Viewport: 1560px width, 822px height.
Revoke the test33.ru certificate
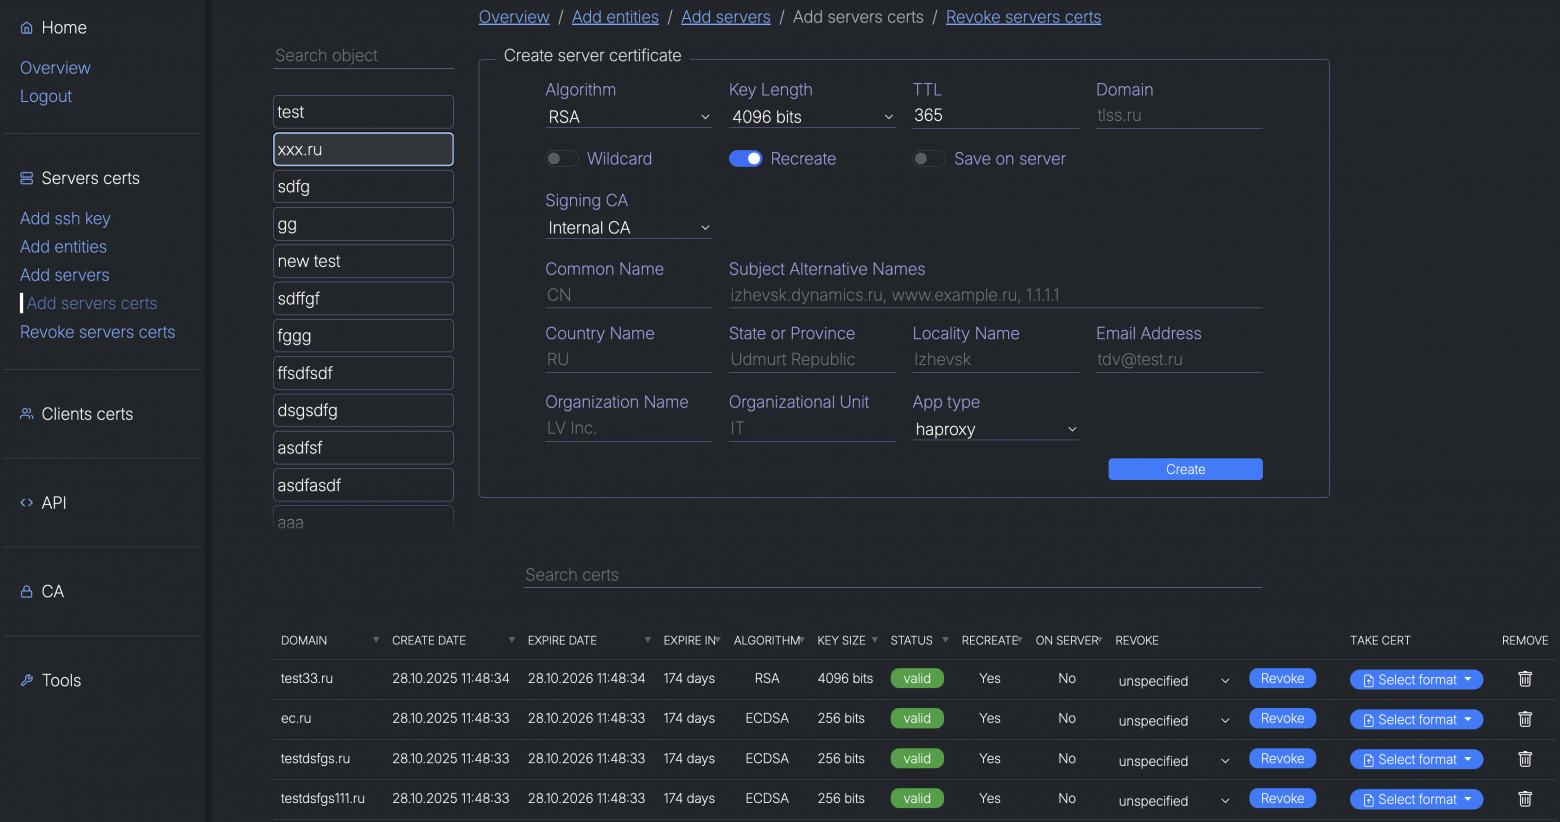click(x=1282, y=679)
